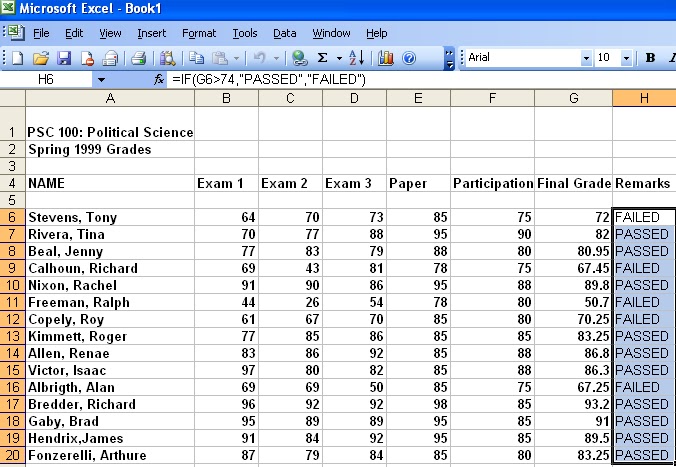Select Calhoun, Richard's final grade 67.45
Screen dimensions: 676x467
coord(573,268)
